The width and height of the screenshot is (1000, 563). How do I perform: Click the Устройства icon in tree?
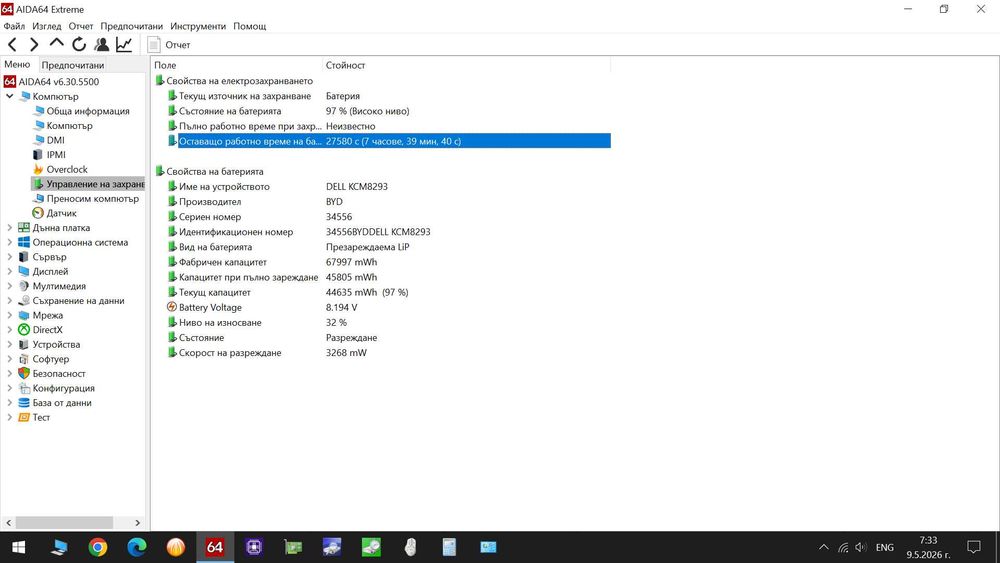tap(24, 344)
